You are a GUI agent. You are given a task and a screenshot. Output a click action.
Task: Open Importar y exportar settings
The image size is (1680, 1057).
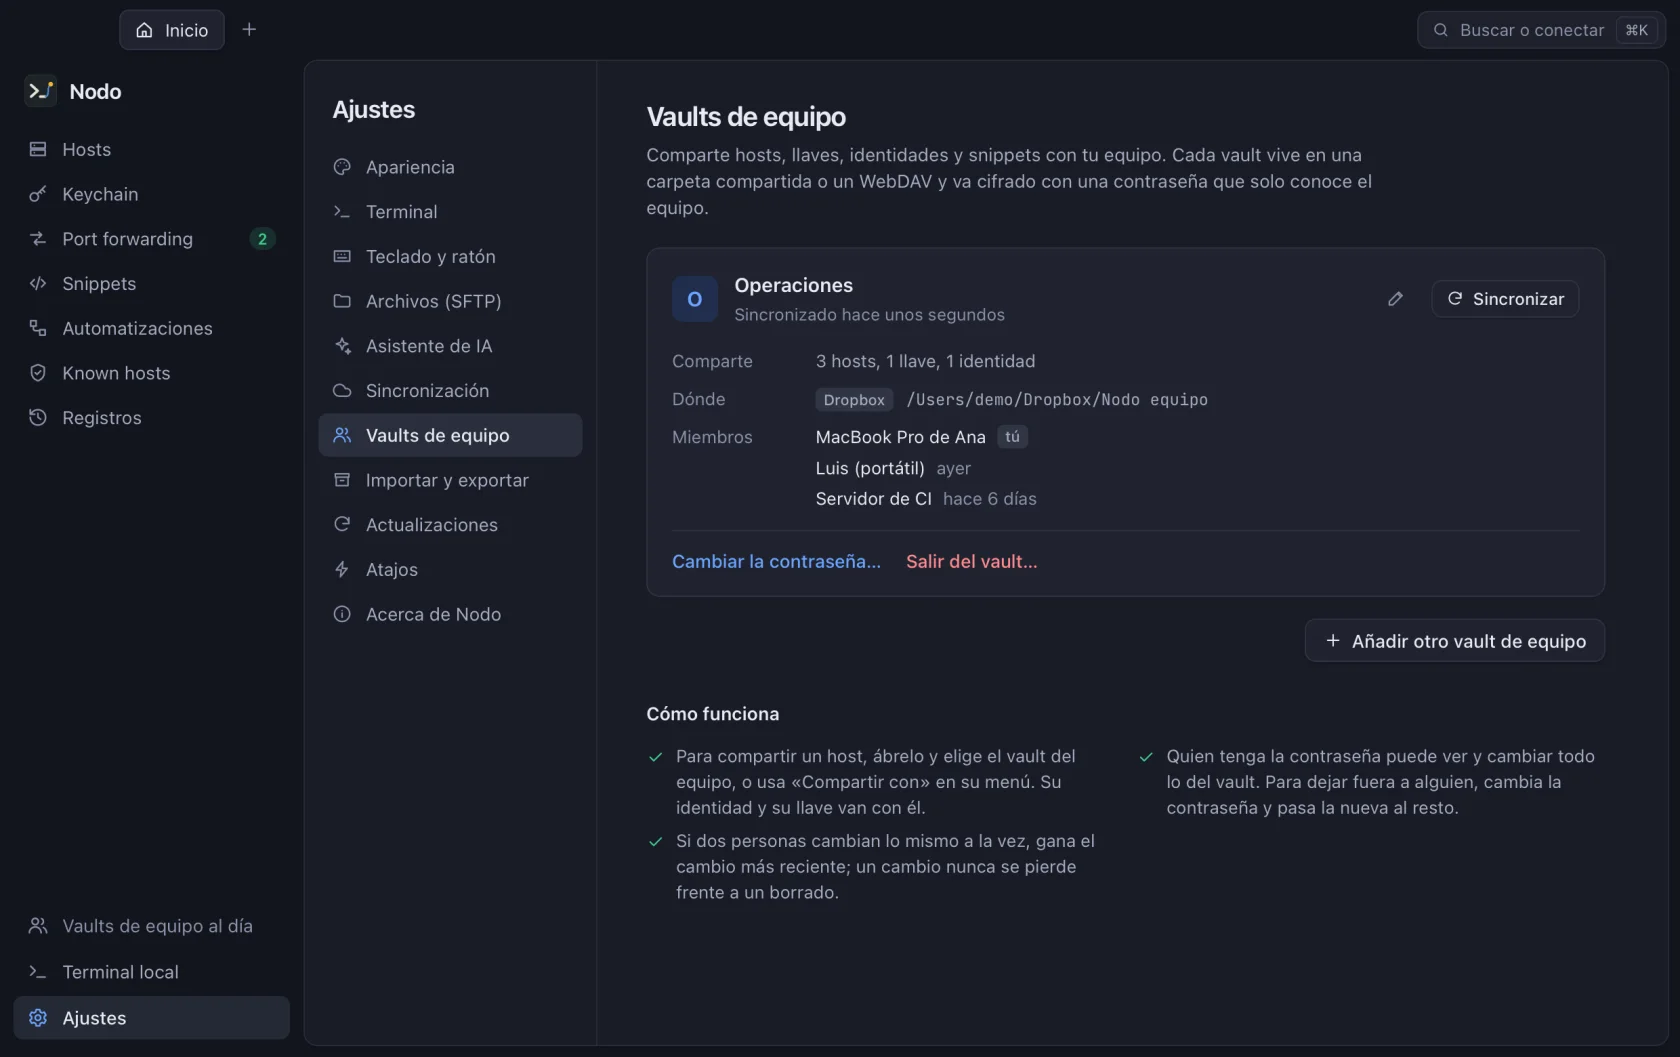(450, 480)
